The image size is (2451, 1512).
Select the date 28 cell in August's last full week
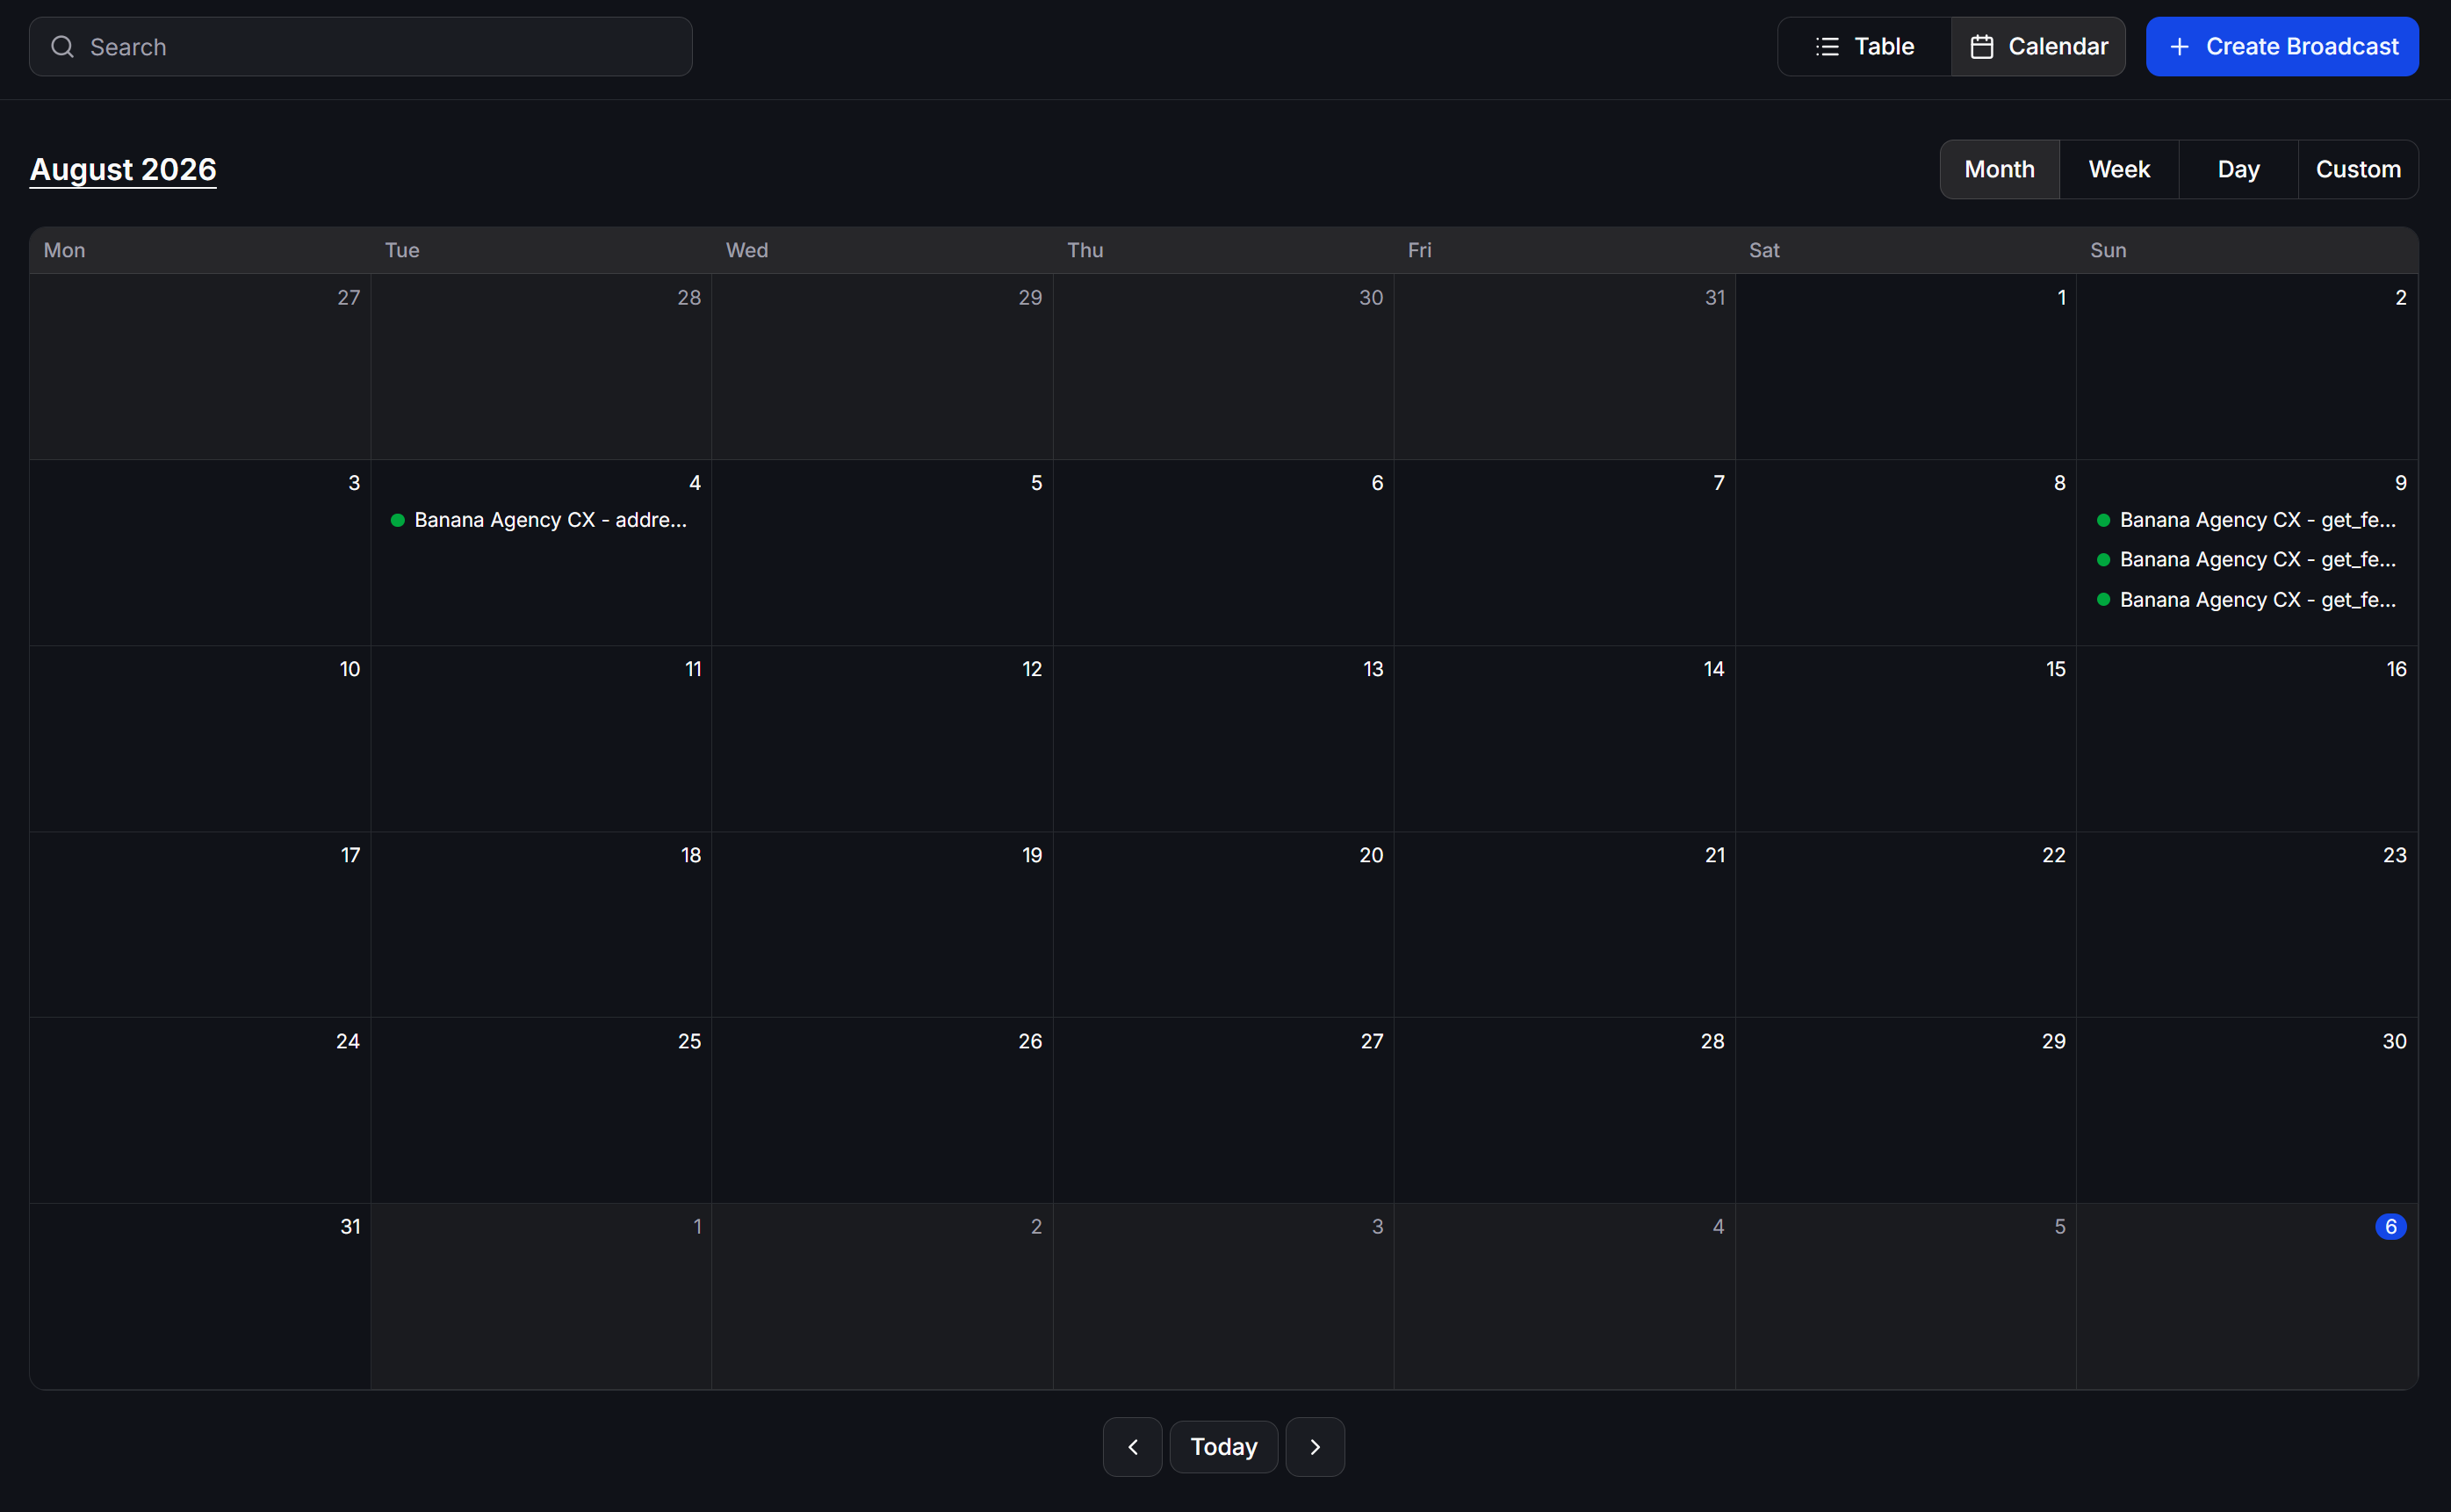click(x=1565, y=1110)
